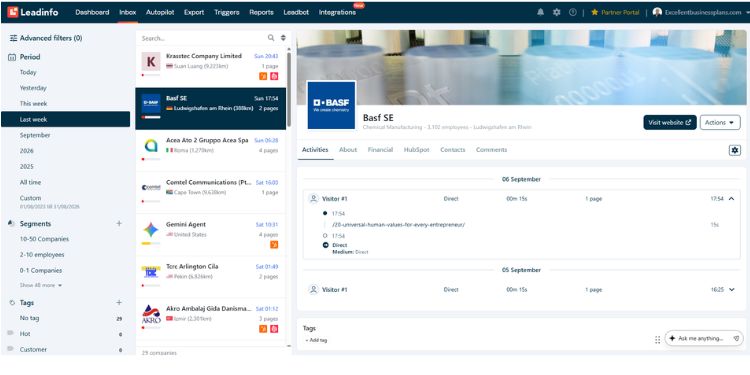Click the orange badge on Gemini Agent
750x375 pixels.
tap(274, 244)
